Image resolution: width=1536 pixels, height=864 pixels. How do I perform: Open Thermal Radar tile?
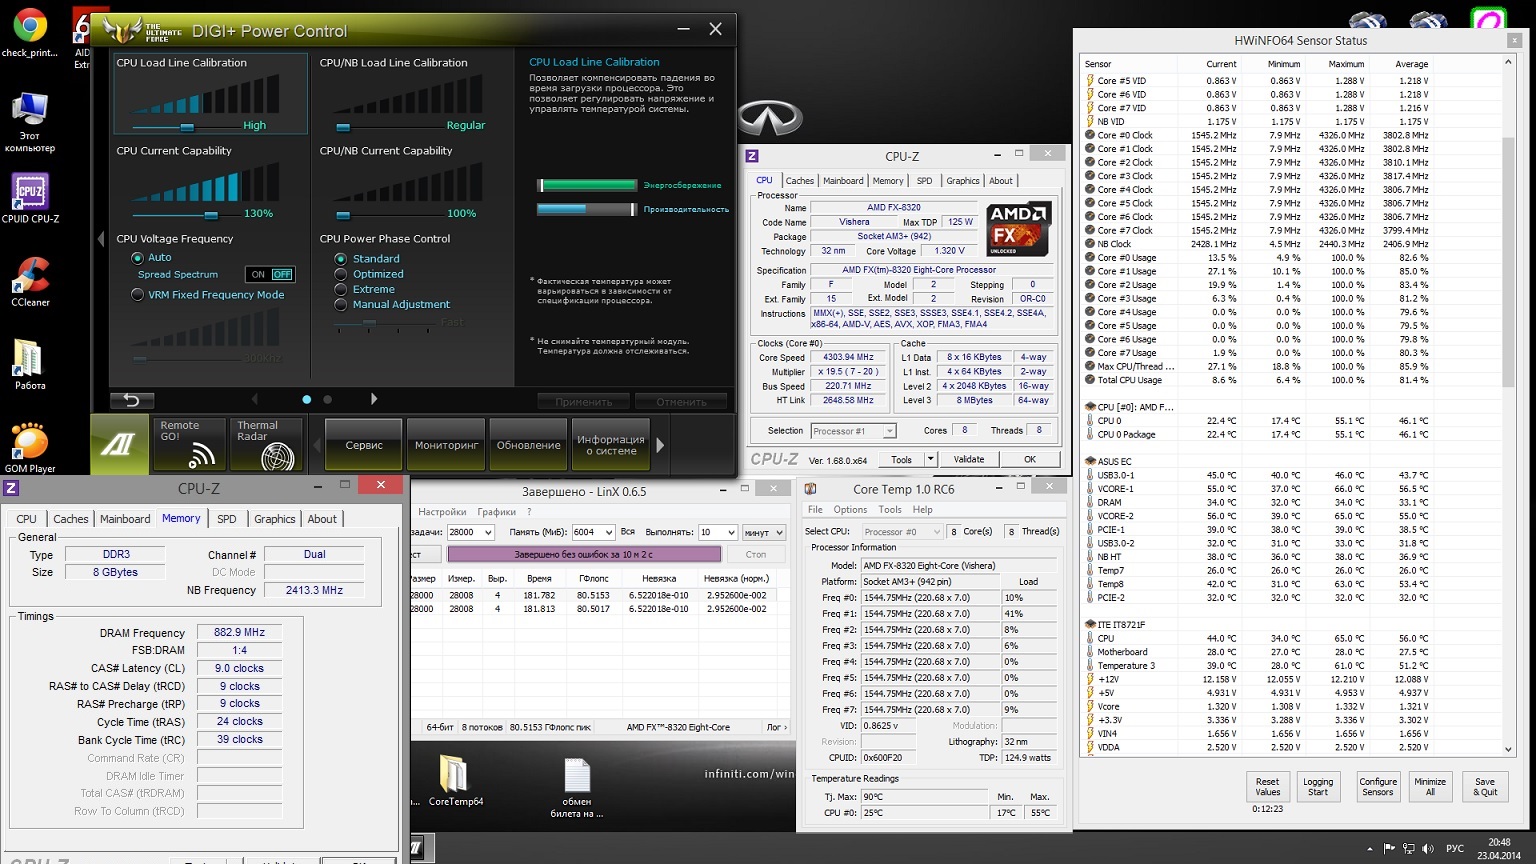267,444
